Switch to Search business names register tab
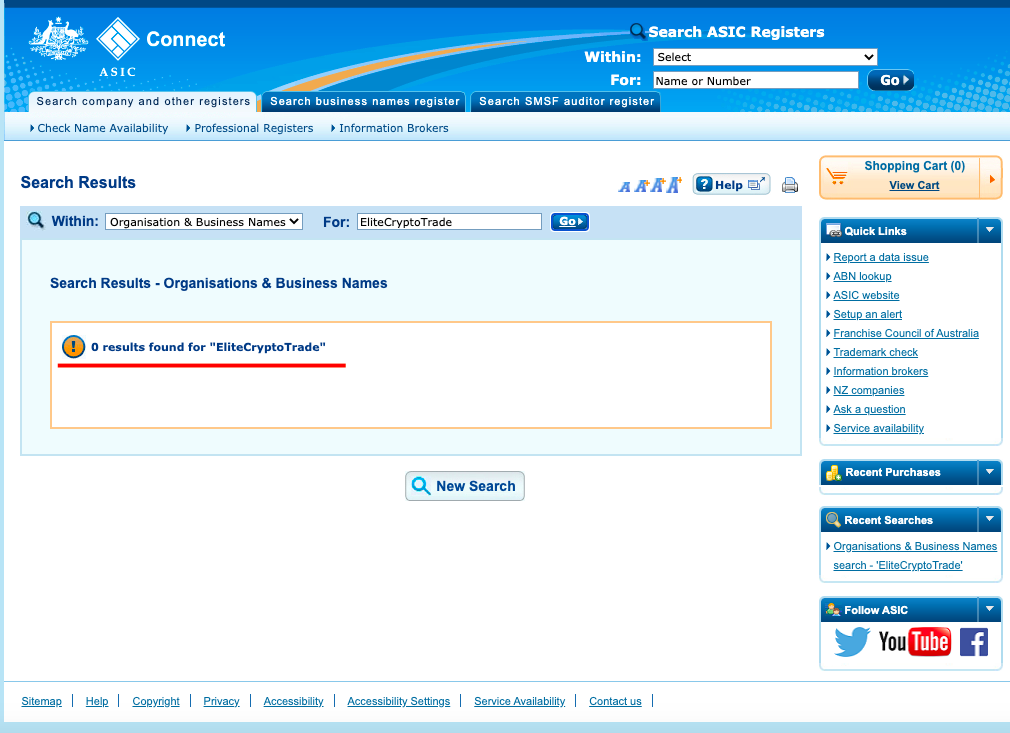This screenshot has width=1010, height=733. (365, 101)
